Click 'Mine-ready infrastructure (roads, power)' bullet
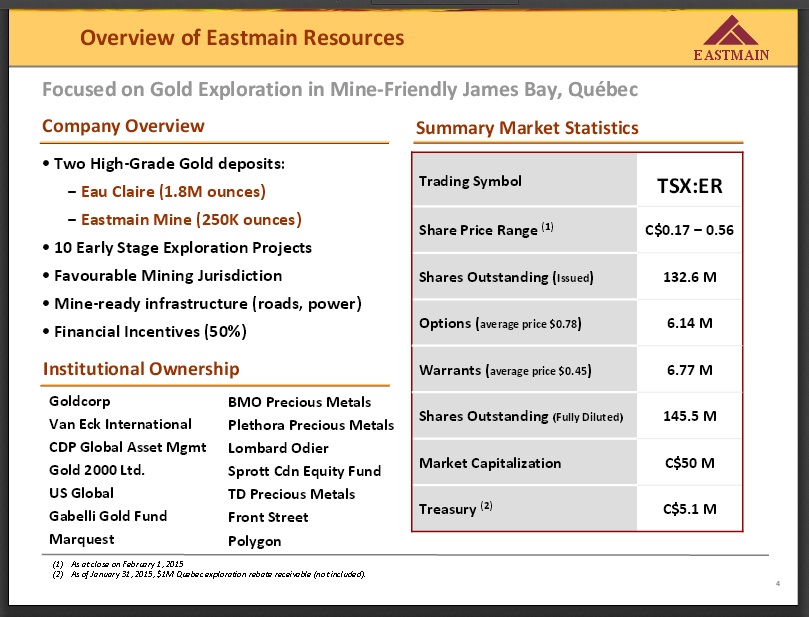The width and height of the screenshot is (809, 617). tap(202, 303)
